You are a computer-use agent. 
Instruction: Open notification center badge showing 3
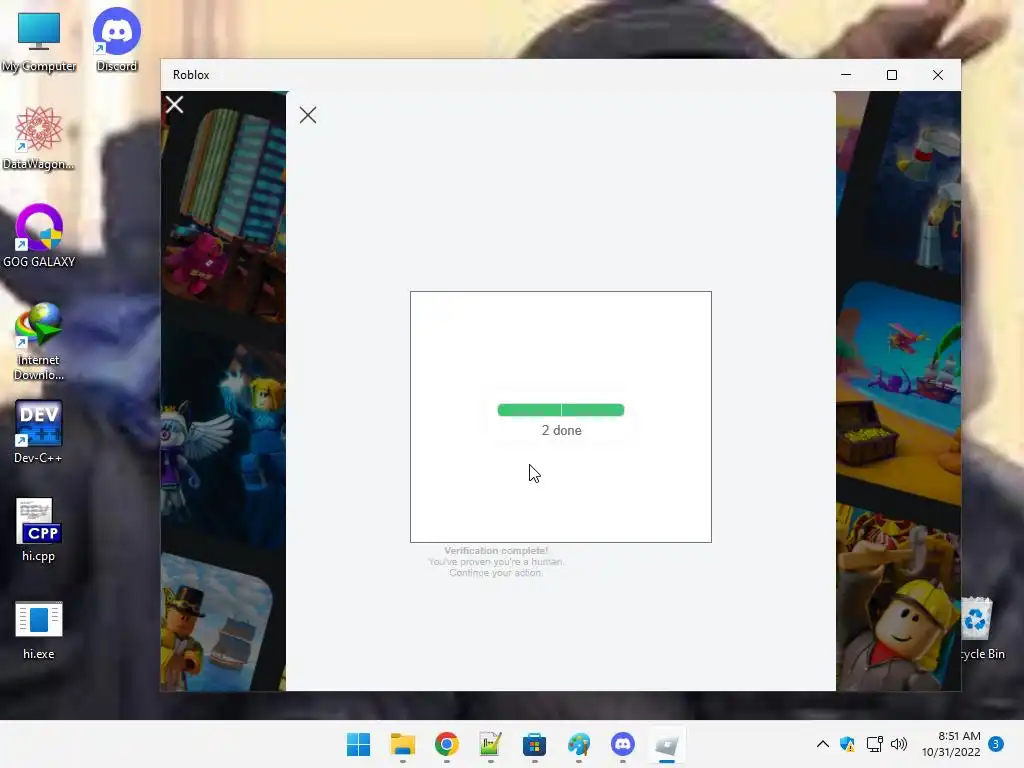coord(996,744)
